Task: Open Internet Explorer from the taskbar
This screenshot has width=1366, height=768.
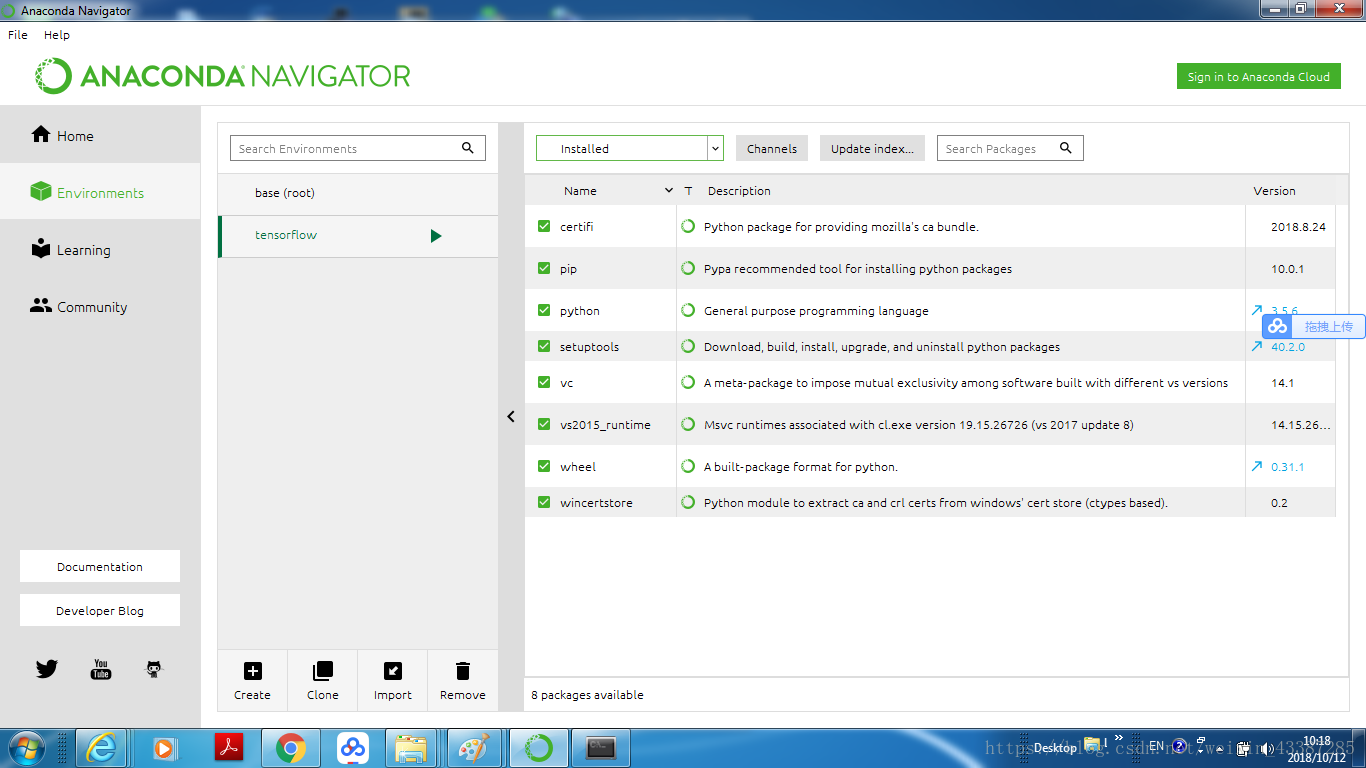Action: click(x=101, y=748)
